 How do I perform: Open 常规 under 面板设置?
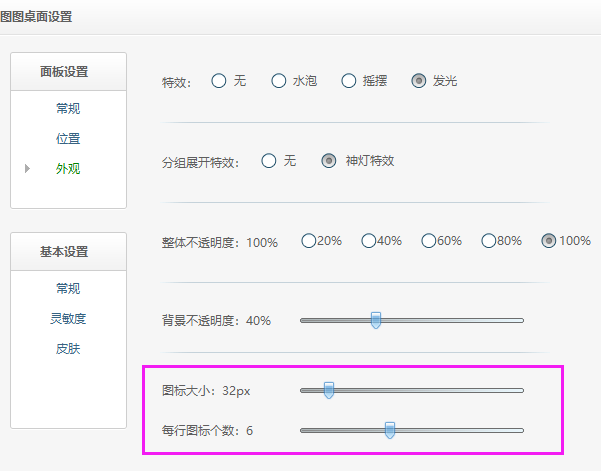[x=68, y=108]
